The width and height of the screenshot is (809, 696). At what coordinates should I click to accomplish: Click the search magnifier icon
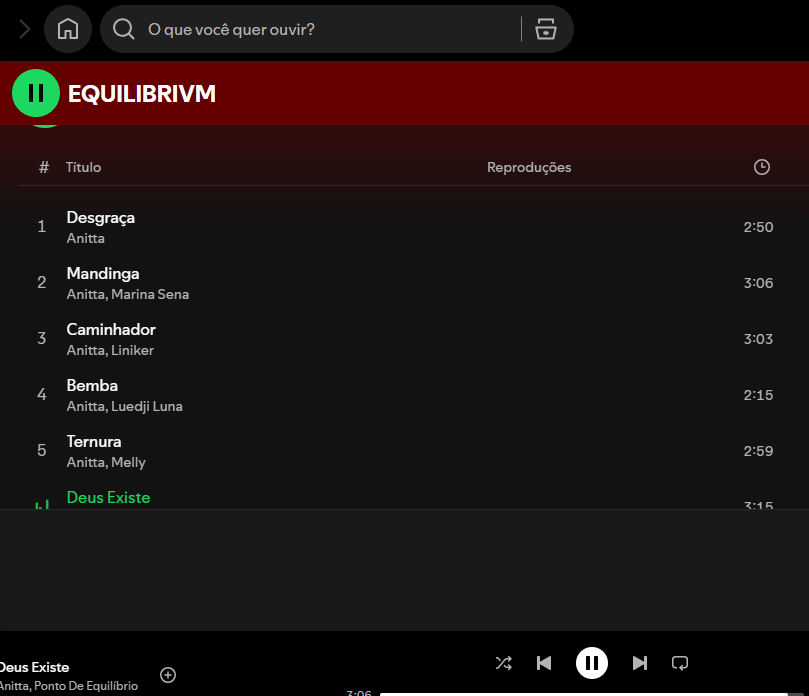point(124,29)
